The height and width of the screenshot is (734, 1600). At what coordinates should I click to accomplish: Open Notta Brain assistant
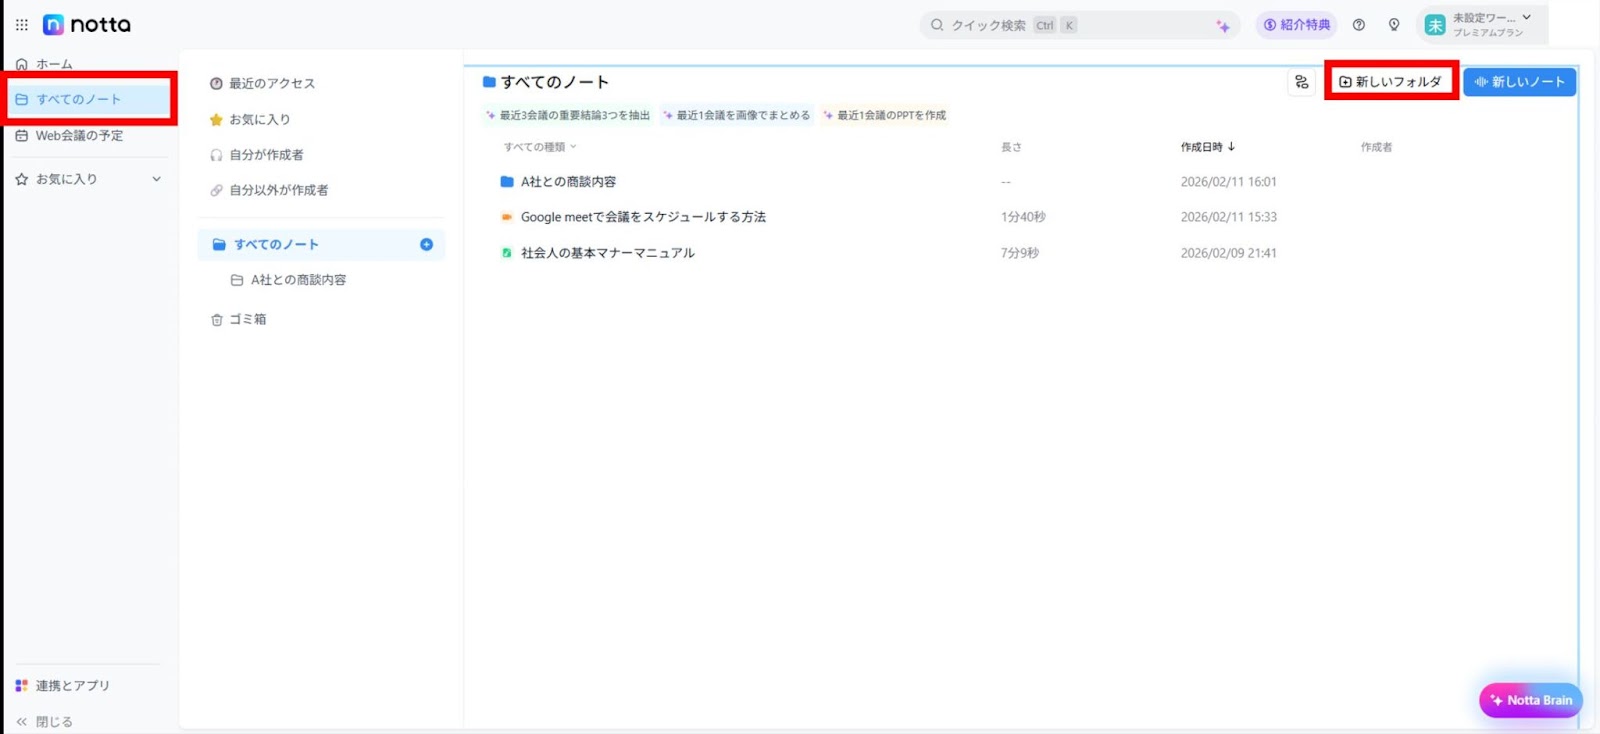(1530, 700)
